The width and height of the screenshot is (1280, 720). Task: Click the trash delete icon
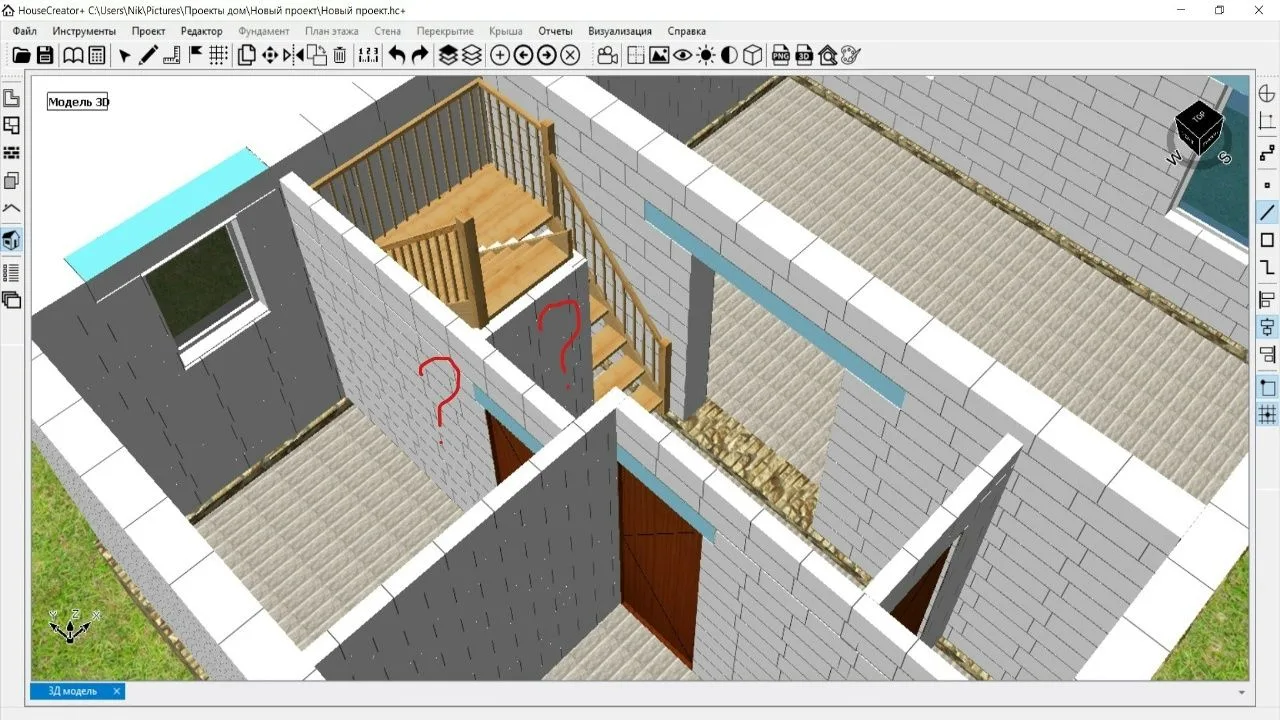pyautogui.click(x=340, y=55)
